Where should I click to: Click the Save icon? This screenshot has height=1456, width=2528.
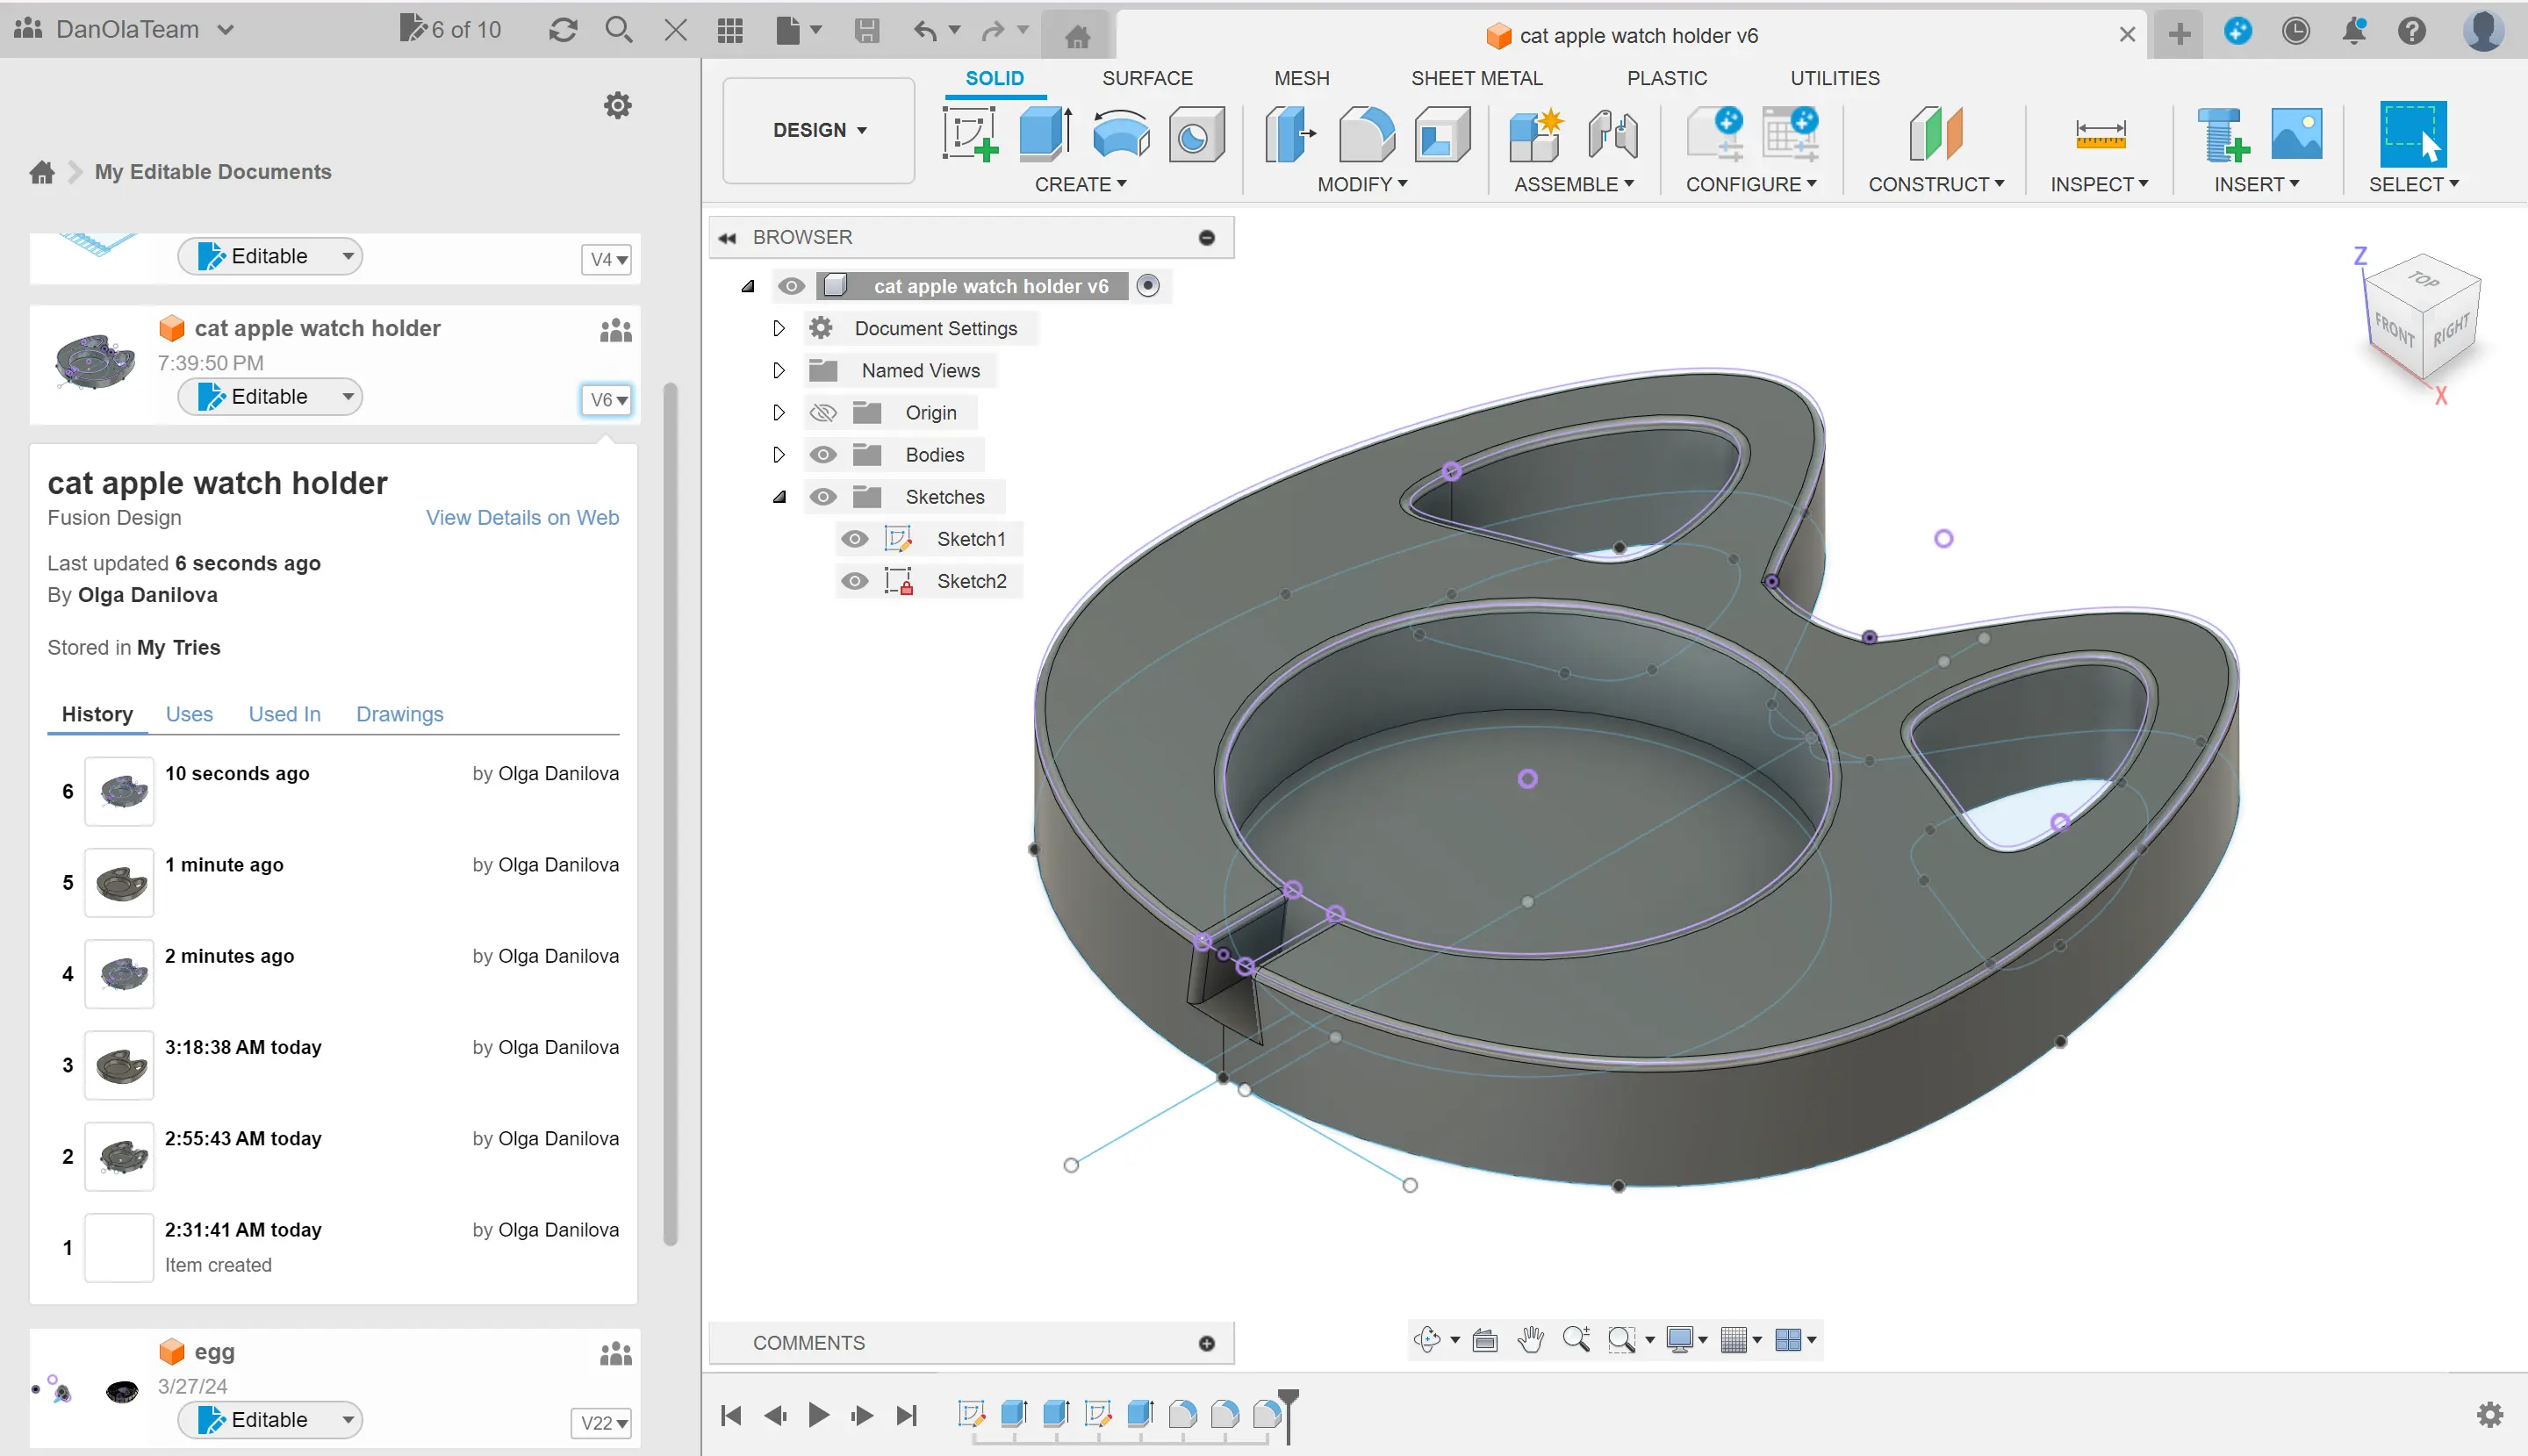(x=867, y=30)
